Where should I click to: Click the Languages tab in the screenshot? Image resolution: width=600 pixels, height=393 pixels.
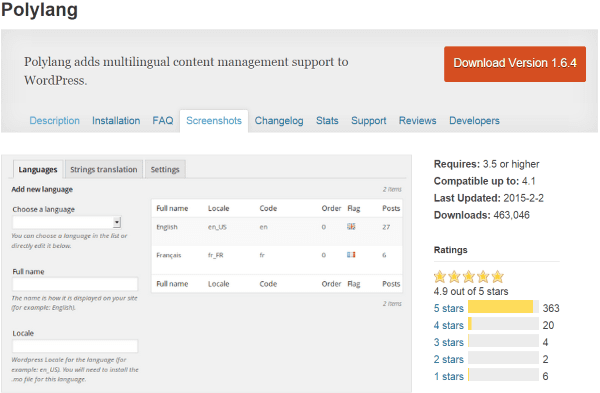click(38, 169)
